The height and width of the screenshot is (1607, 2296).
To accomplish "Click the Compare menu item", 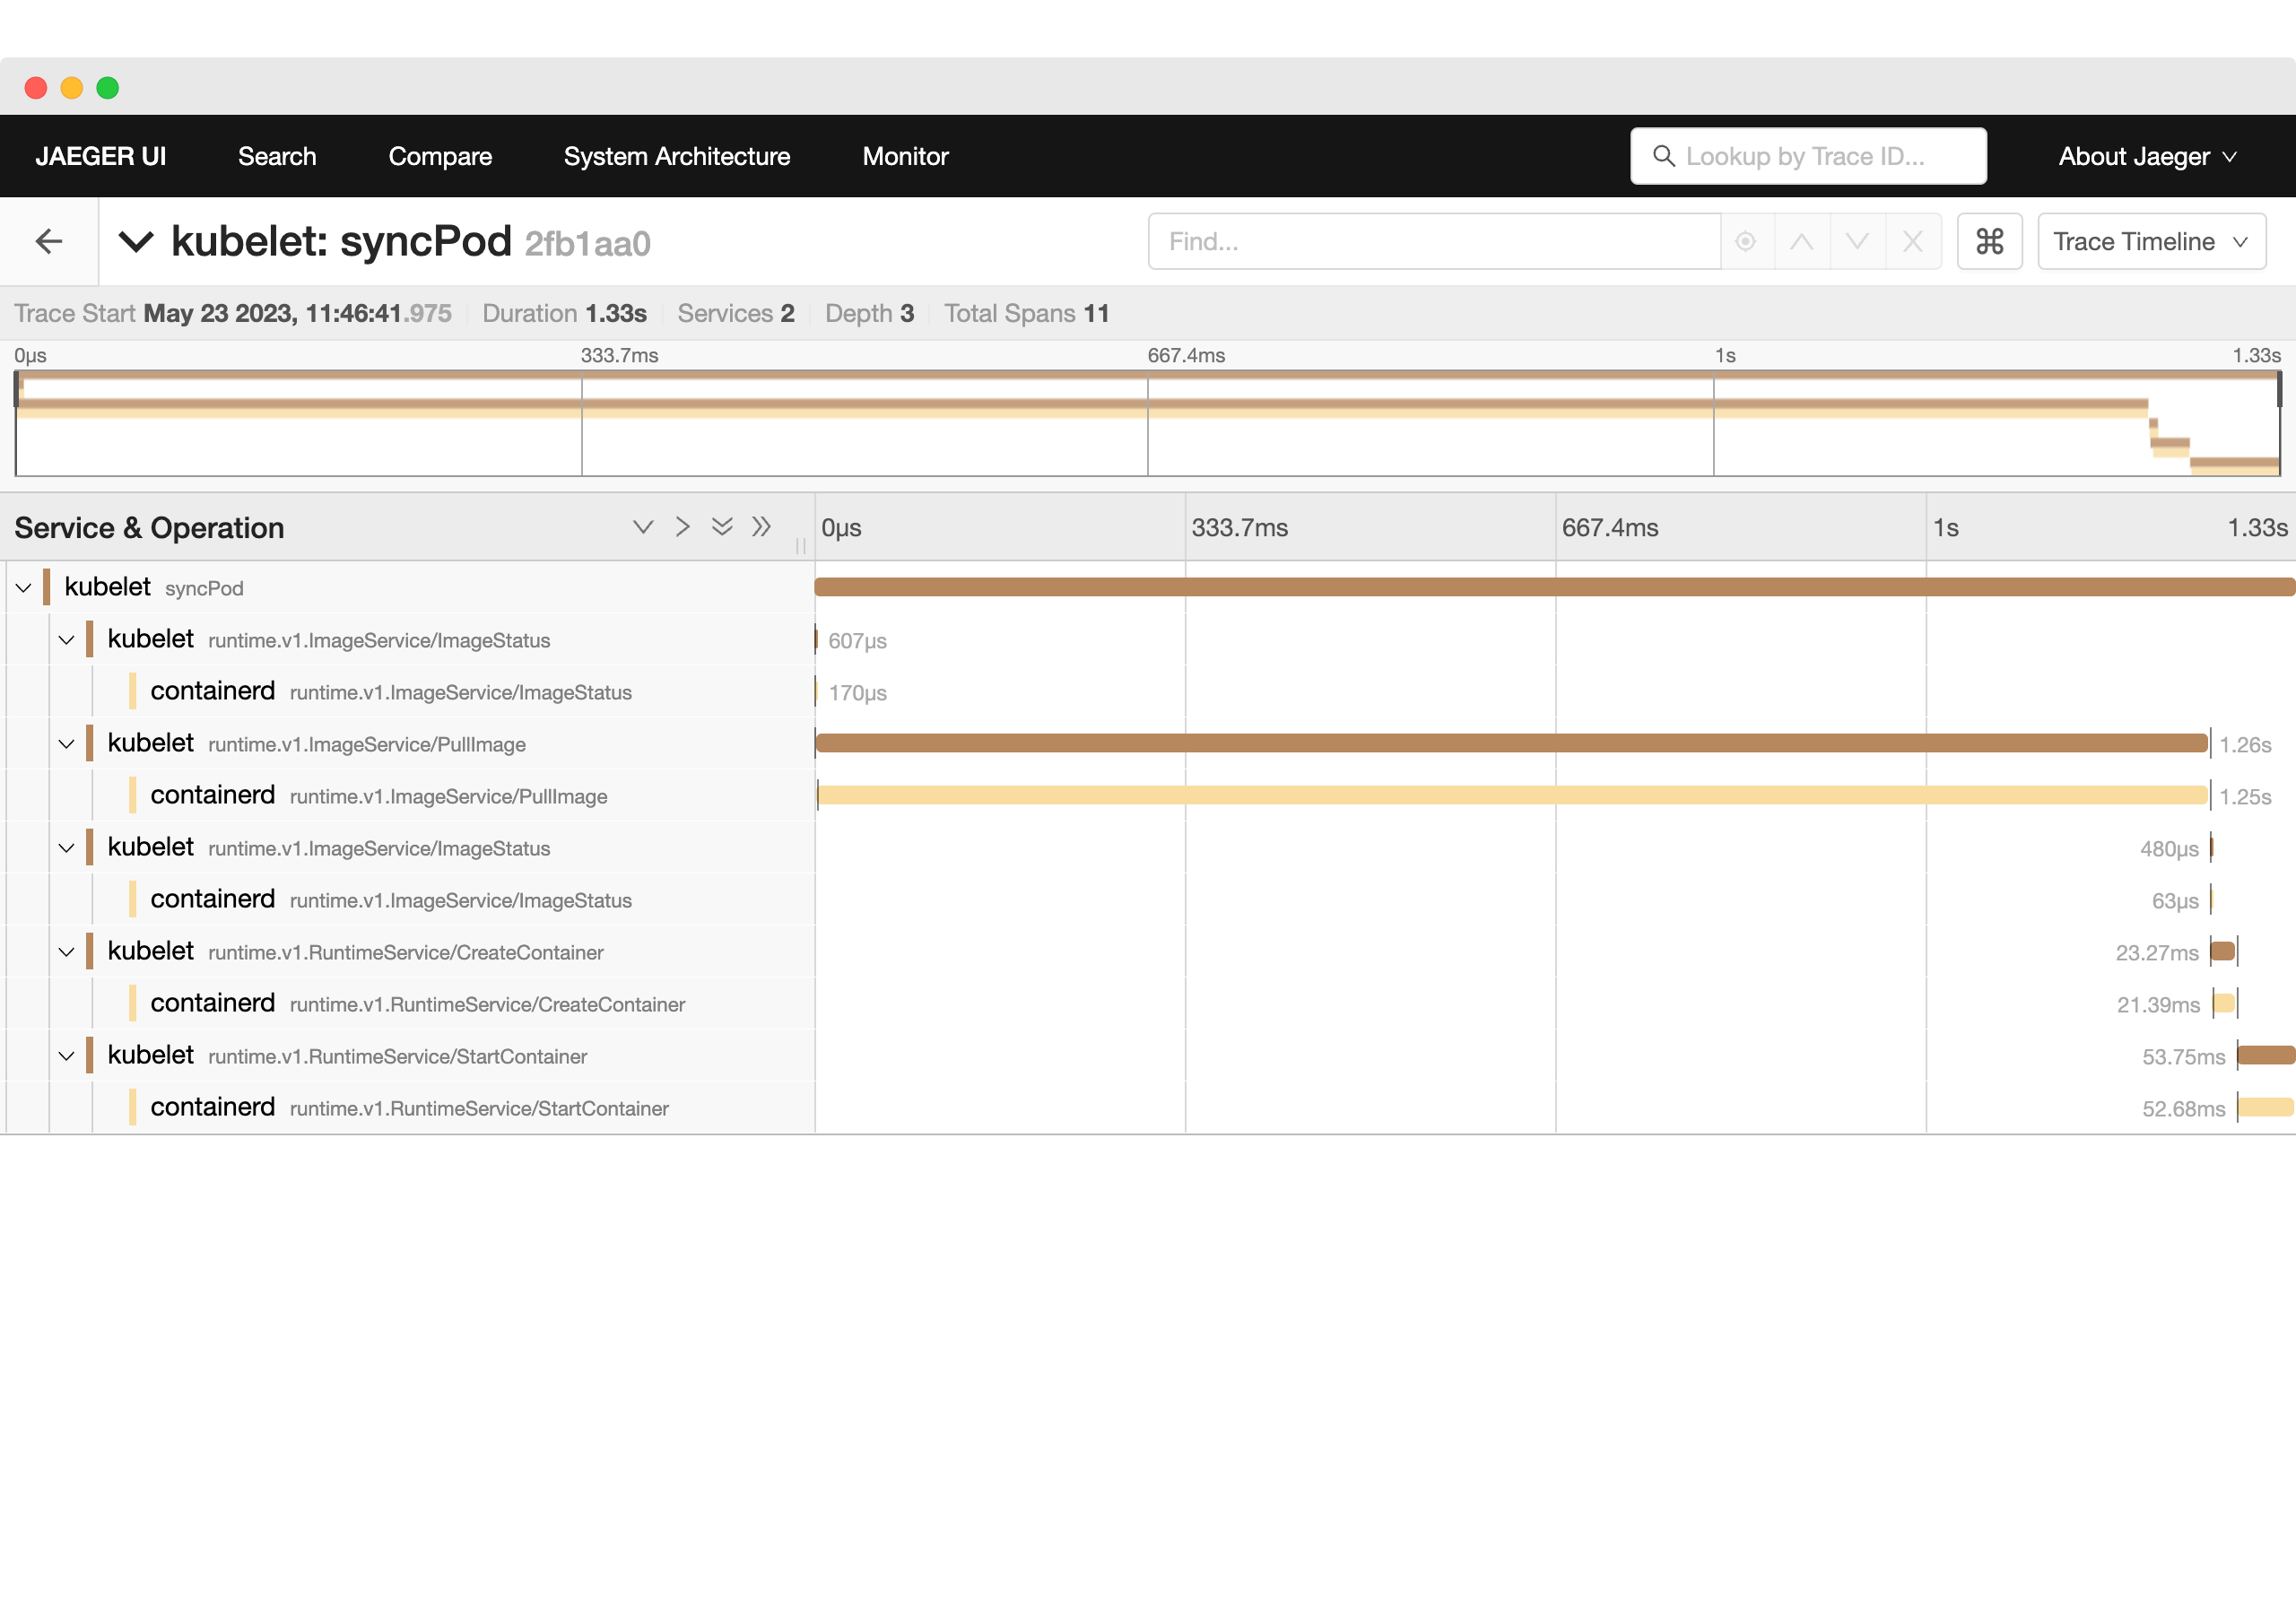I will click(439, 155).
